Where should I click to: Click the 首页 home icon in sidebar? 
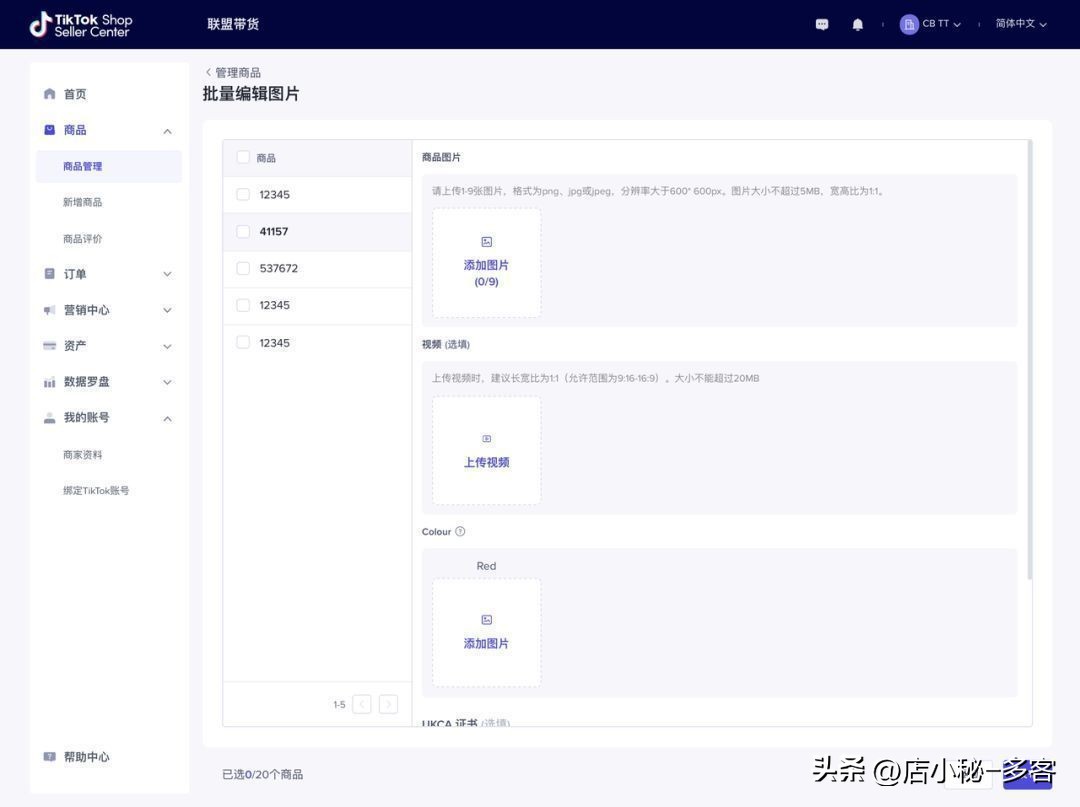(x=47, y=92)
